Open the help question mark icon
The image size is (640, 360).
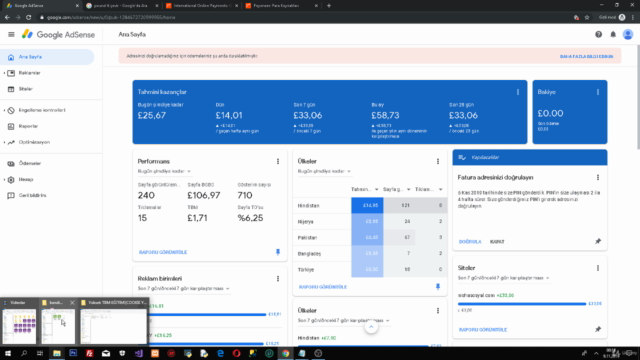pyautogui.click(x=598, y=35)
